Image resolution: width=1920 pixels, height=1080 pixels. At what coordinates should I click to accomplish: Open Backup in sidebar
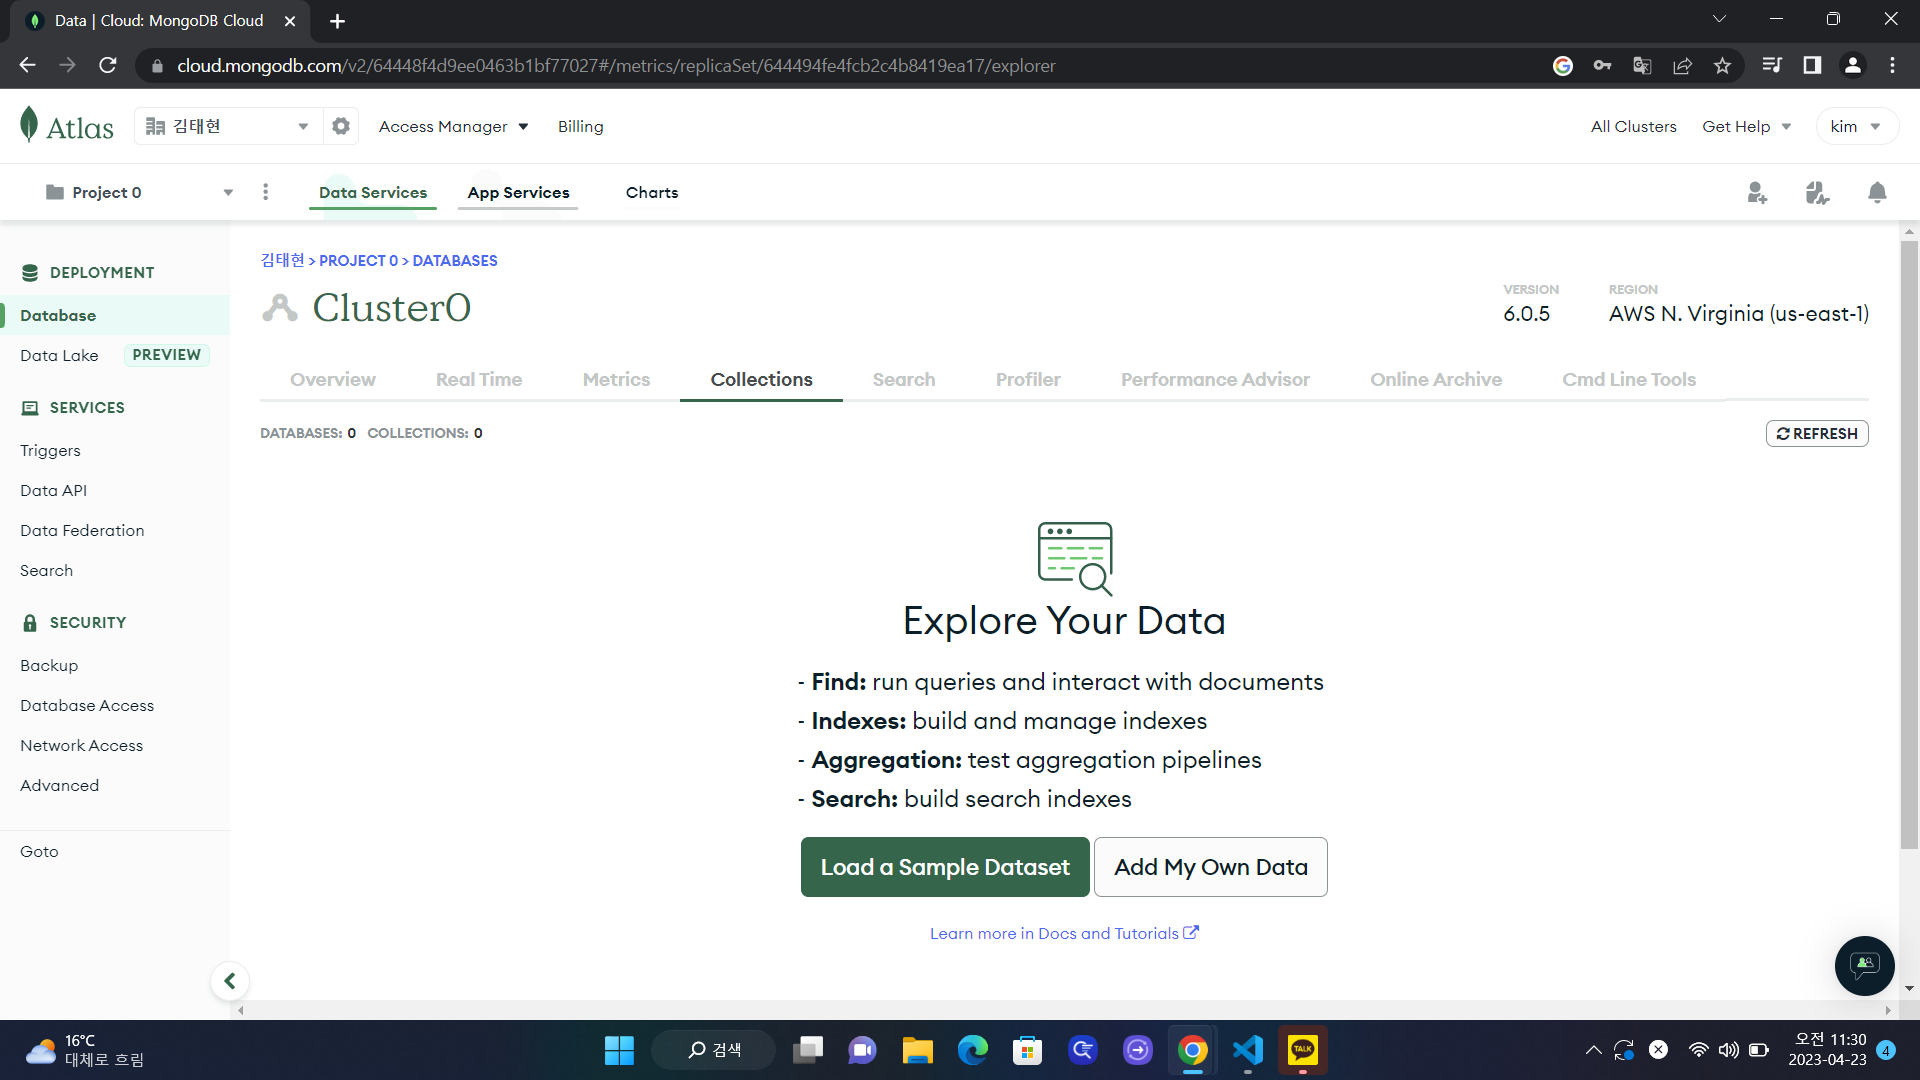[49, 665]
